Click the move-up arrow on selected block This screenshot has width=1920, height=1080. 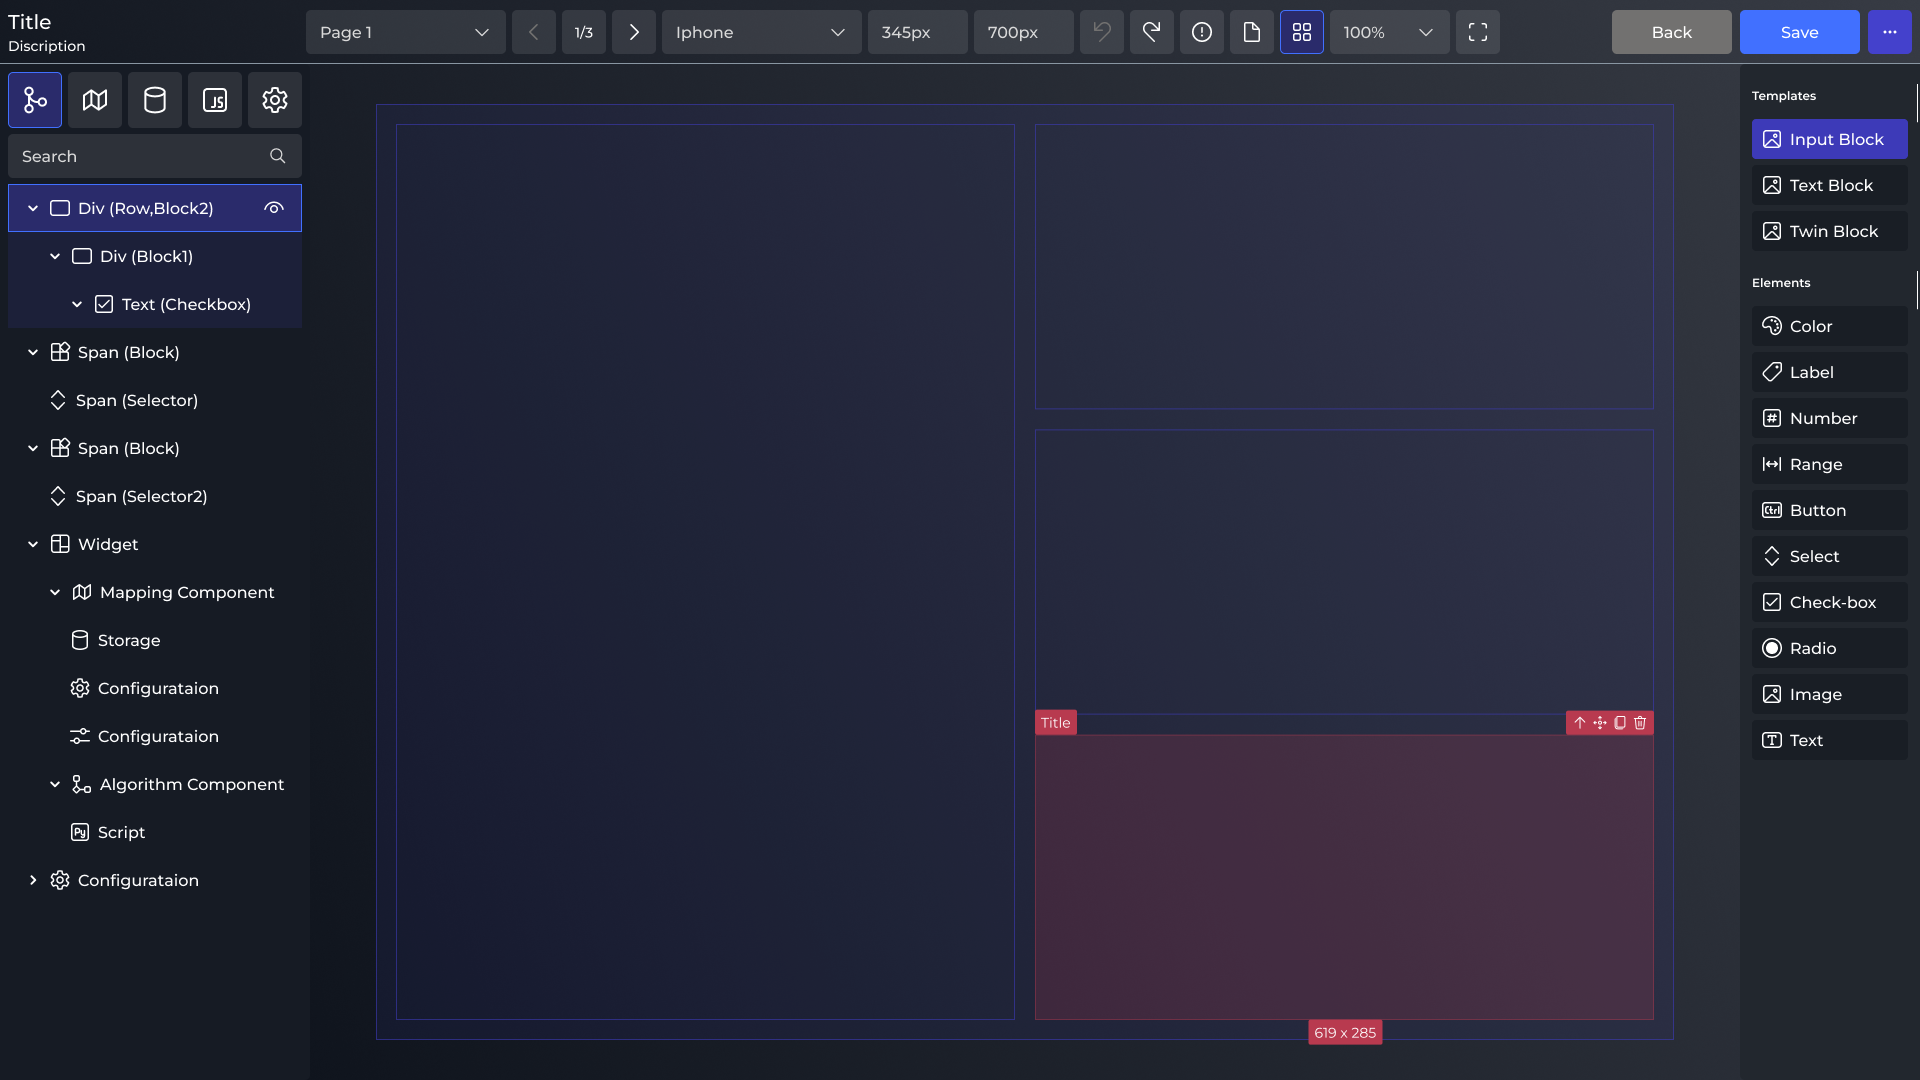(1580, 723)
